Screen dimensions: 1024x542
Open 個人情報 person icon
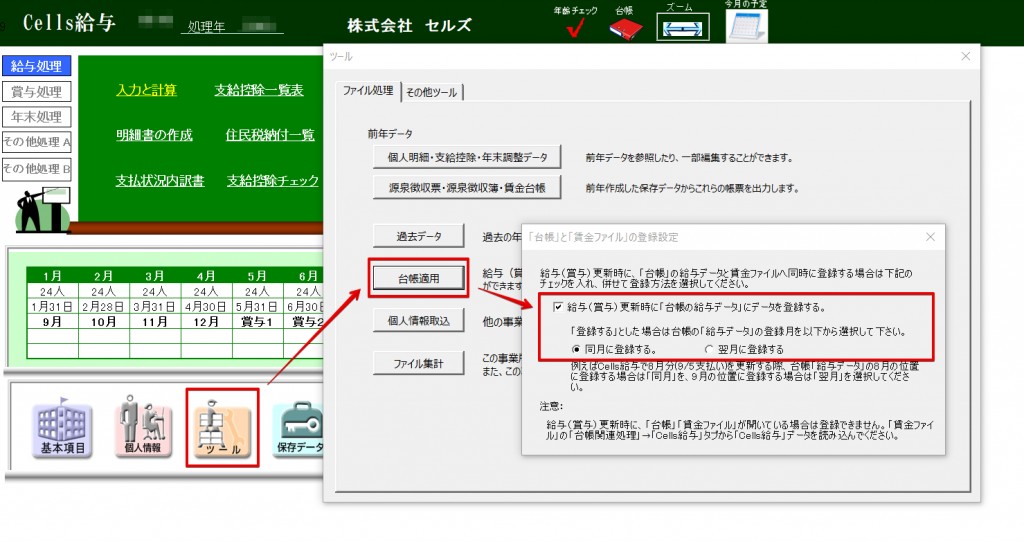pyautogui.click(x=142, y=428)
